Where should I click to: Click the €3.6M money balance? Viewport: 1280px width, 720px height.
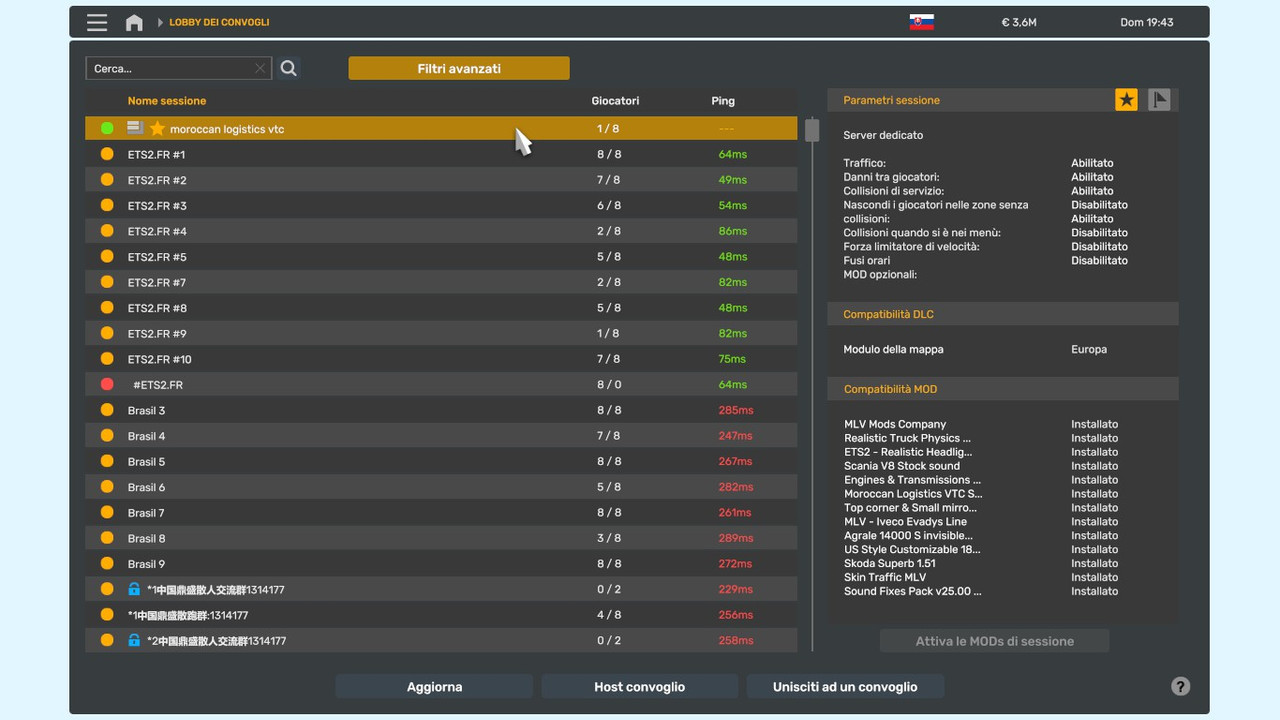[1019, 22]
